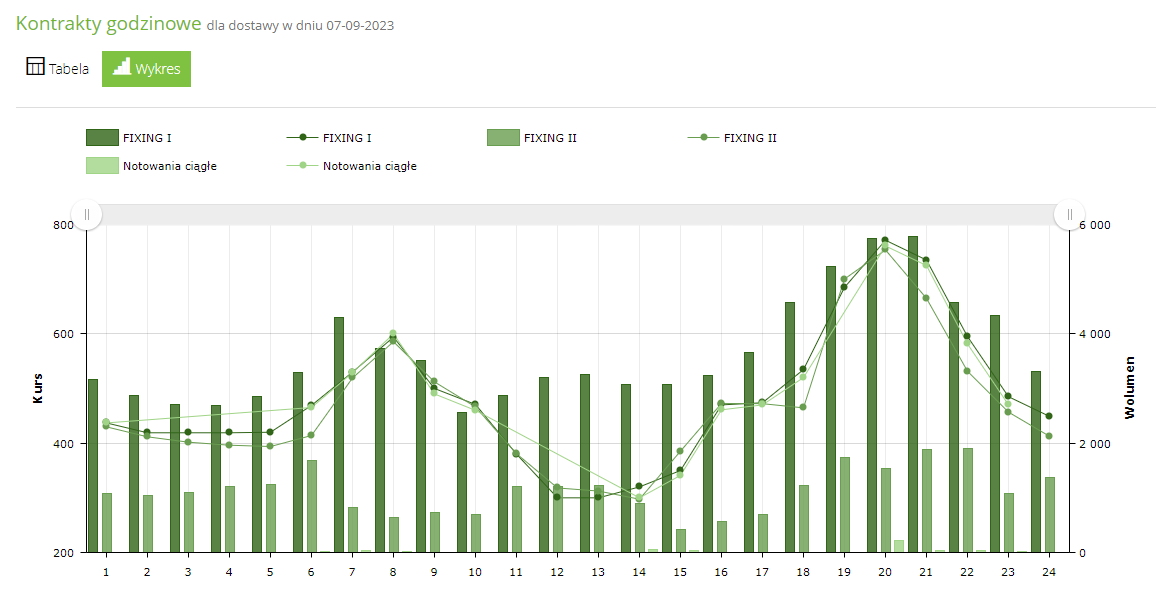Click the bar chart icon on Wykres button

(121, 67)
